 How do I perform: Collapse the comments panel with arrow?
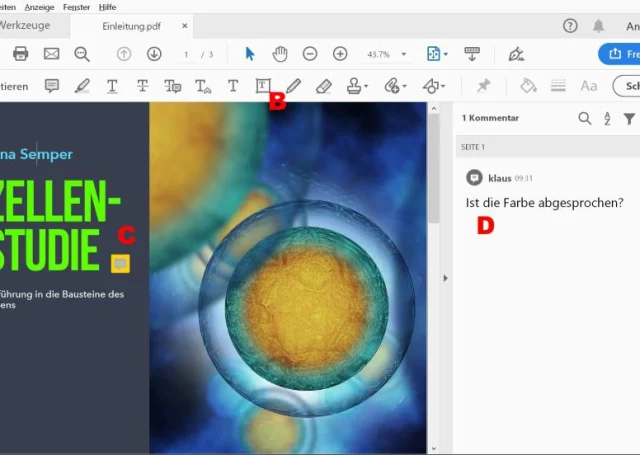click(x=446, y=278)
